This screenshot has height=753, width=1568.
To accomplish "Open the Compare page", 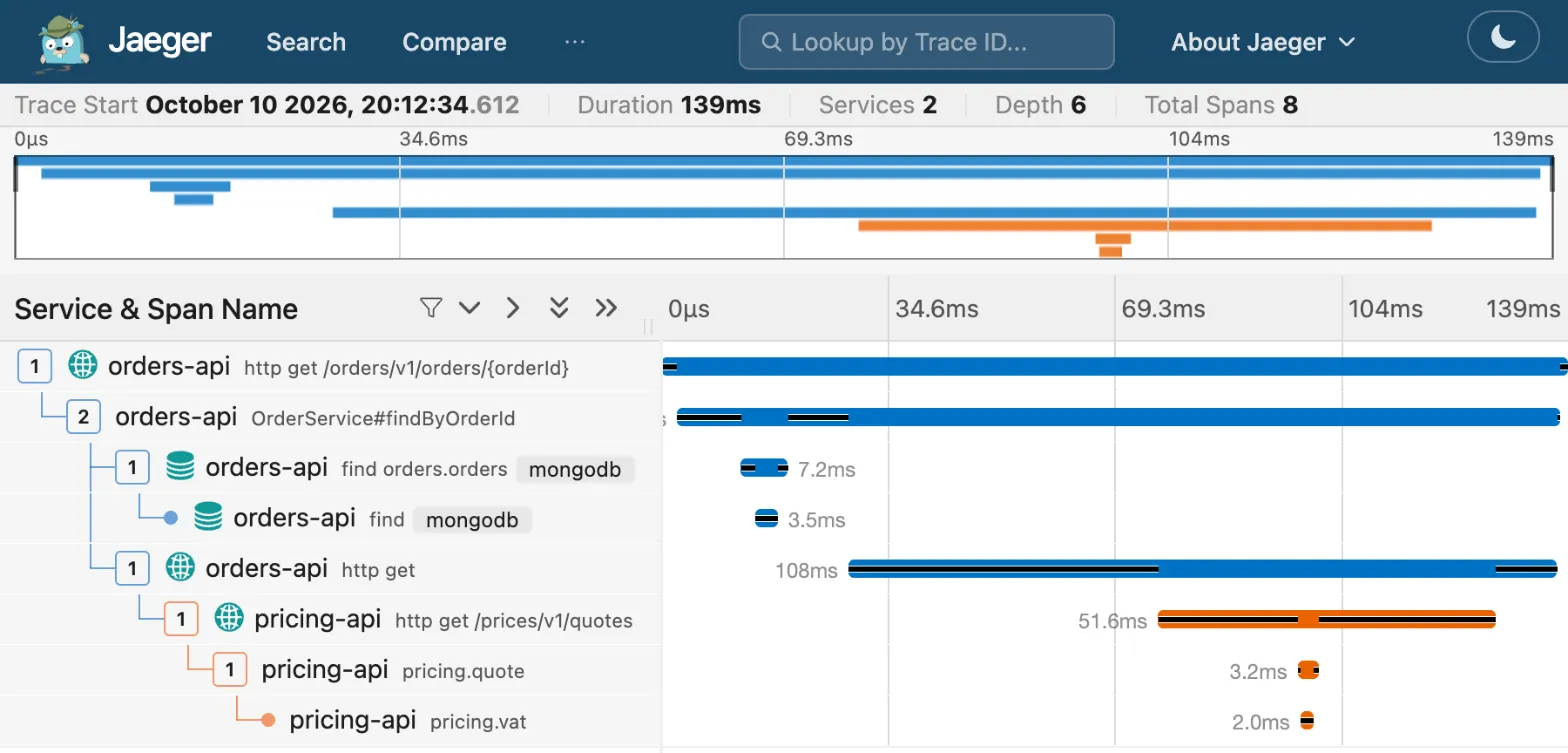I will tap(454, 42).
